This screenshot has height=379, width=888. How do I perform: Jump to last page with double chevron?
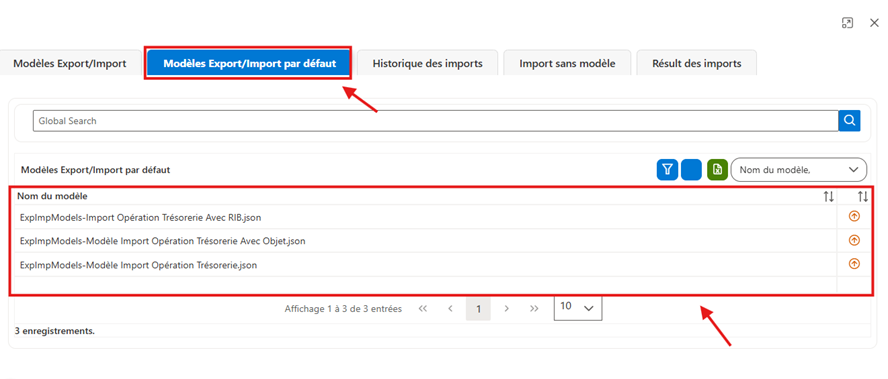click(x=534, y=309)
